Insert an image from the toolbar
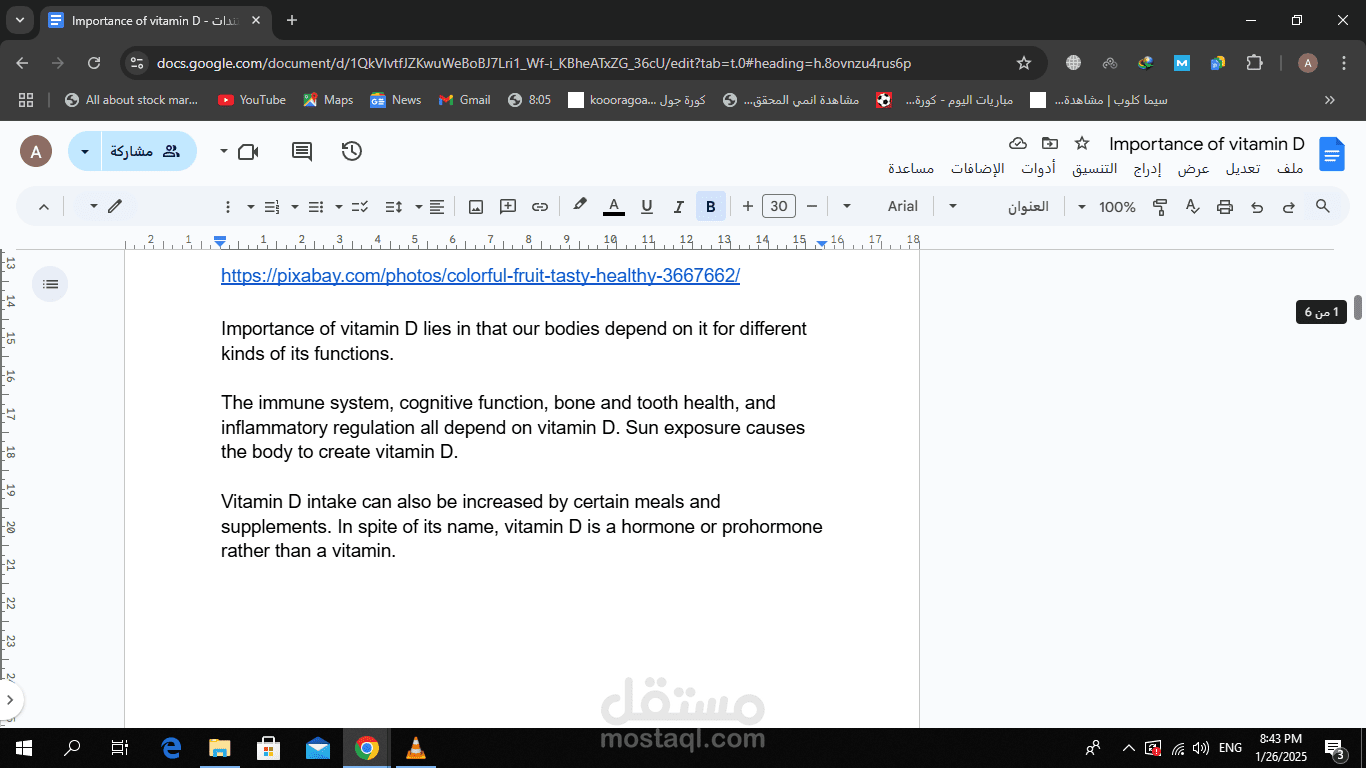The width and height of the screenshot is (1366, 768). tap(476, 207)
